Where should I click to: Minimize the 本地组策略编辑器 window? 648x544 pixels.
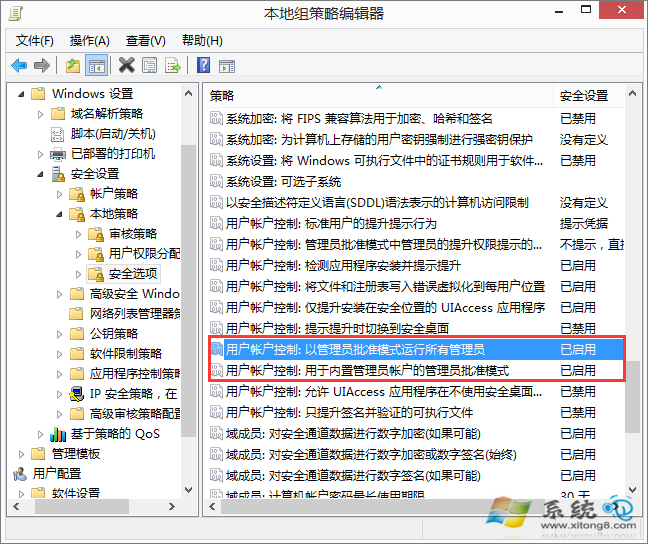coord(559,11)
